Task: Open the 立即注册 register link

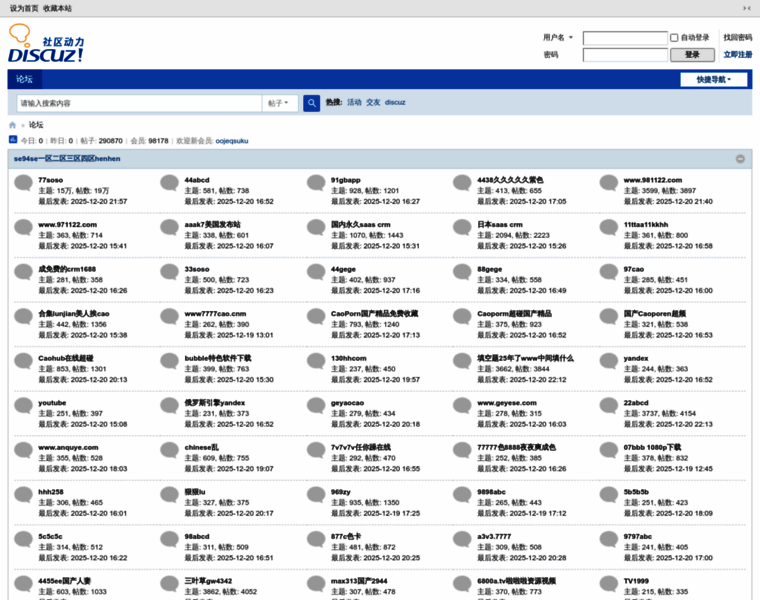Action: [737, 55]
